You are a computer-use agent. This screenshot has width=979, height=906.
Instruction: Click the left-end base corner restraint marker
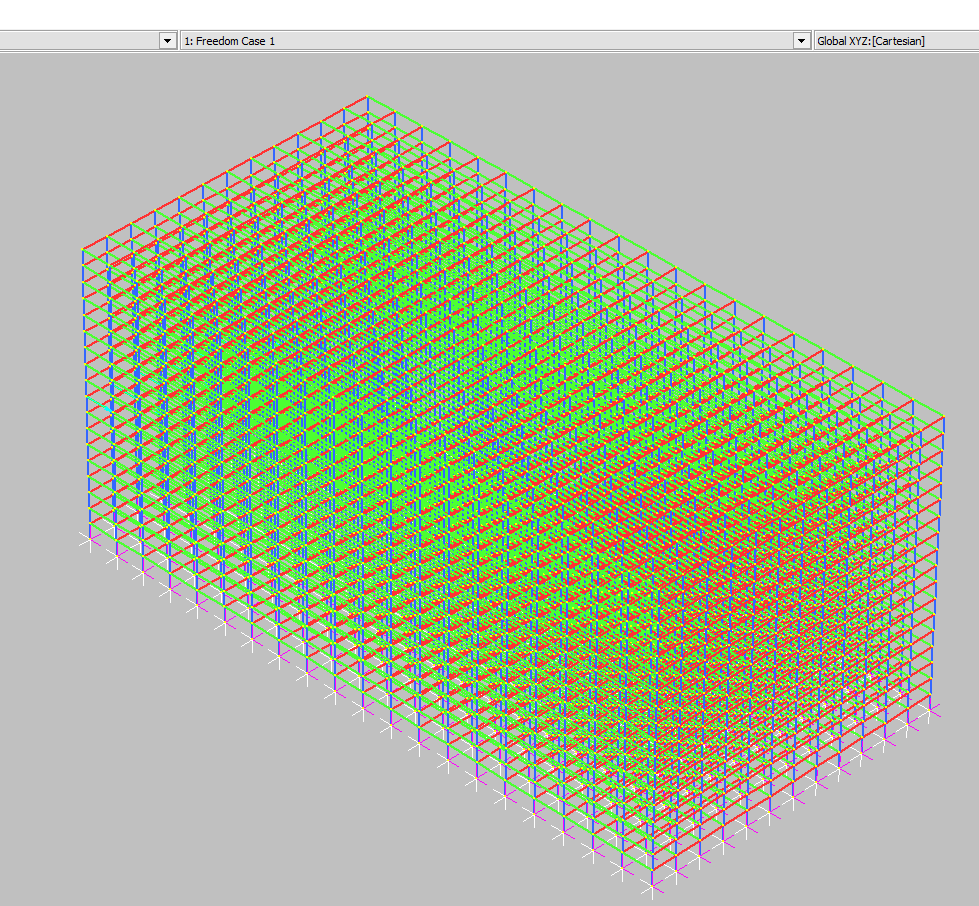click(x=86, y=539)
